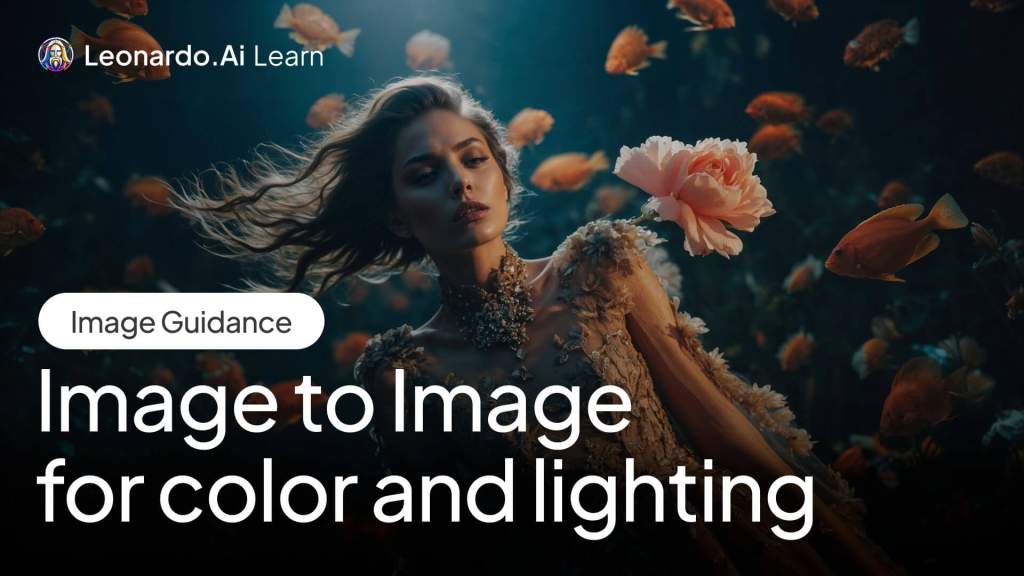The image size is (1024, 576).
Task: Select the Image Guidance pill tag
Action: point(181,322)
